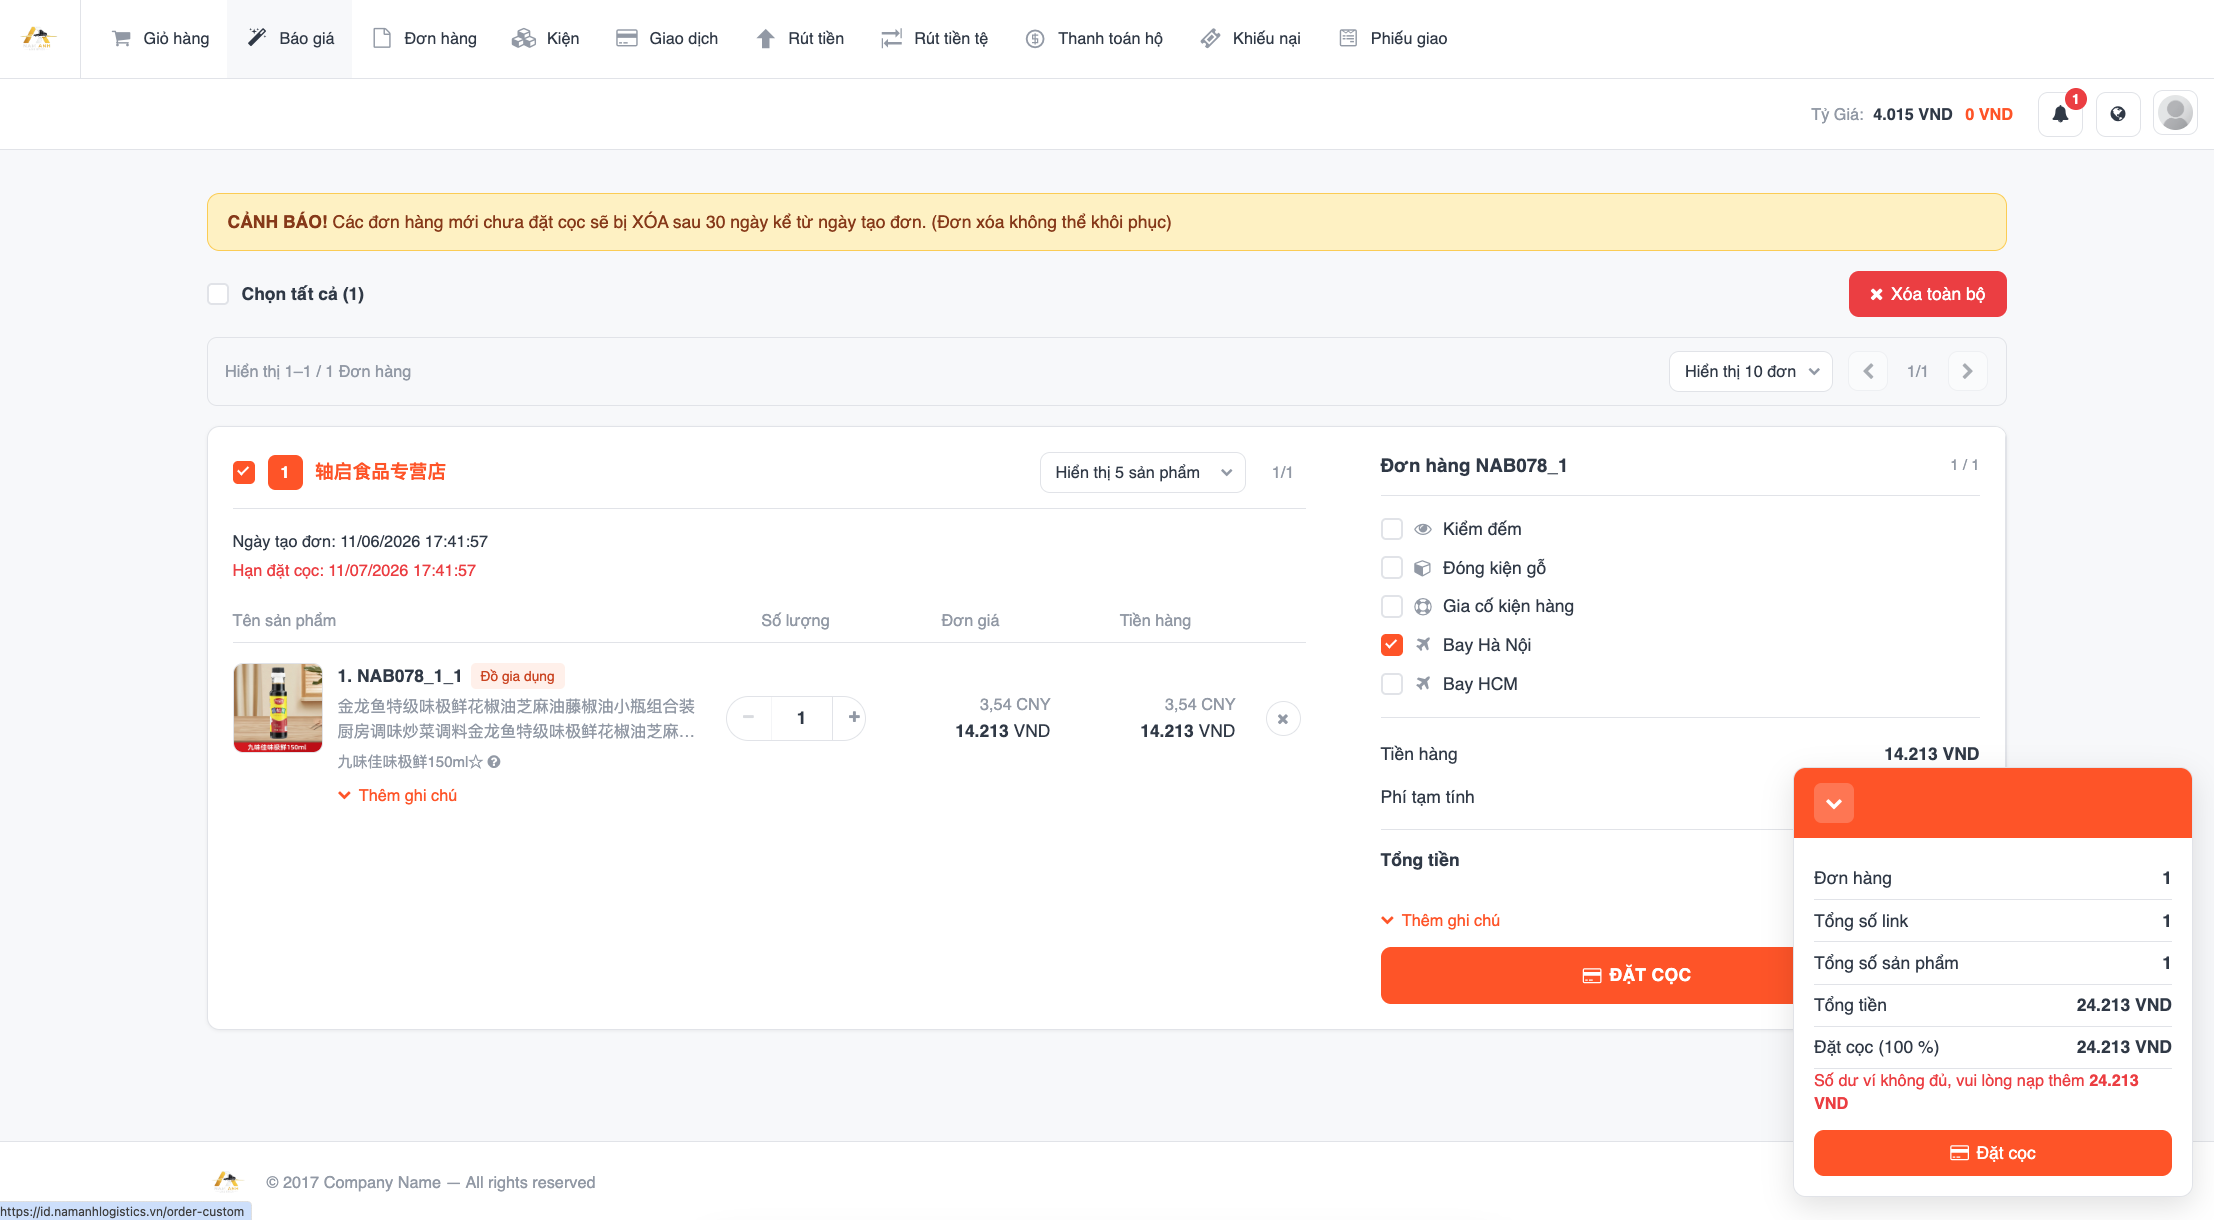The image size is (2214, 1220).
Task: Click the large ĐẶT CỌC button
Action: (x=1587, y=975)
